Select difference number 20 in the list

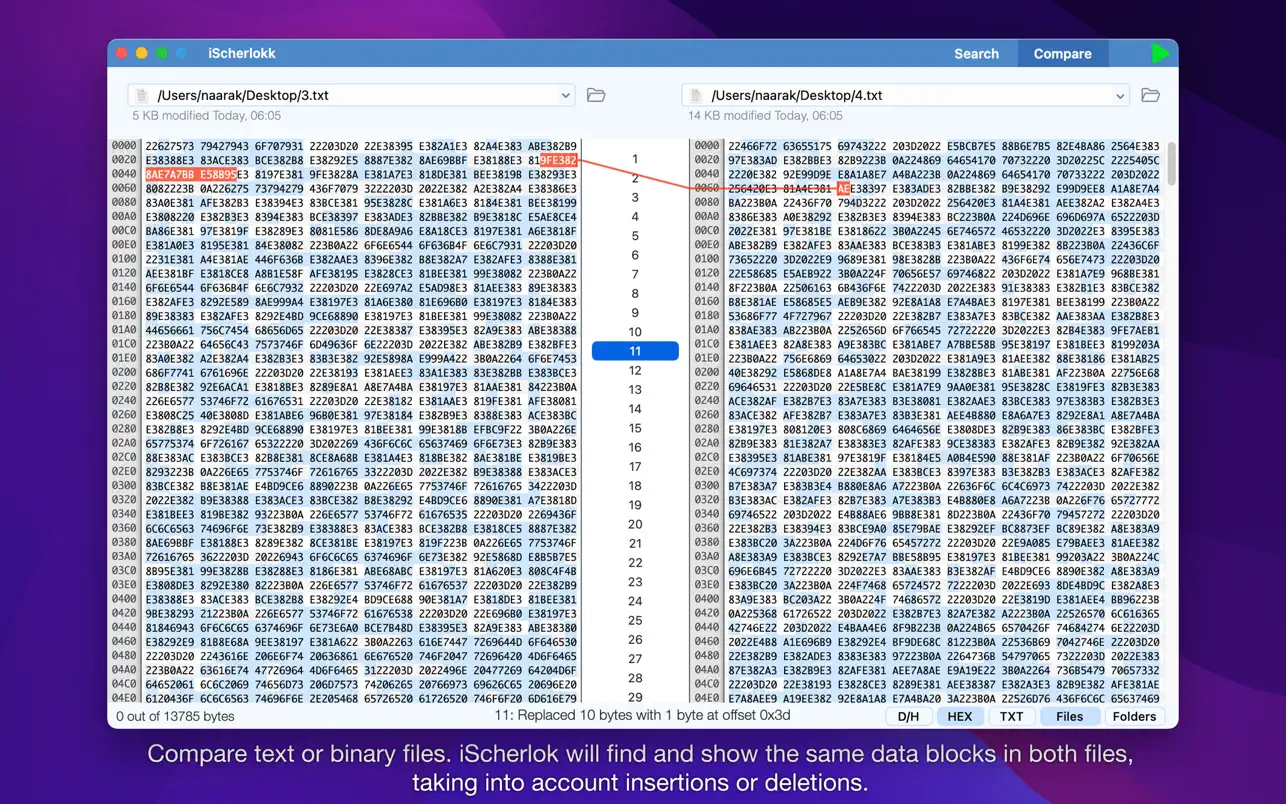coord(635,524)
